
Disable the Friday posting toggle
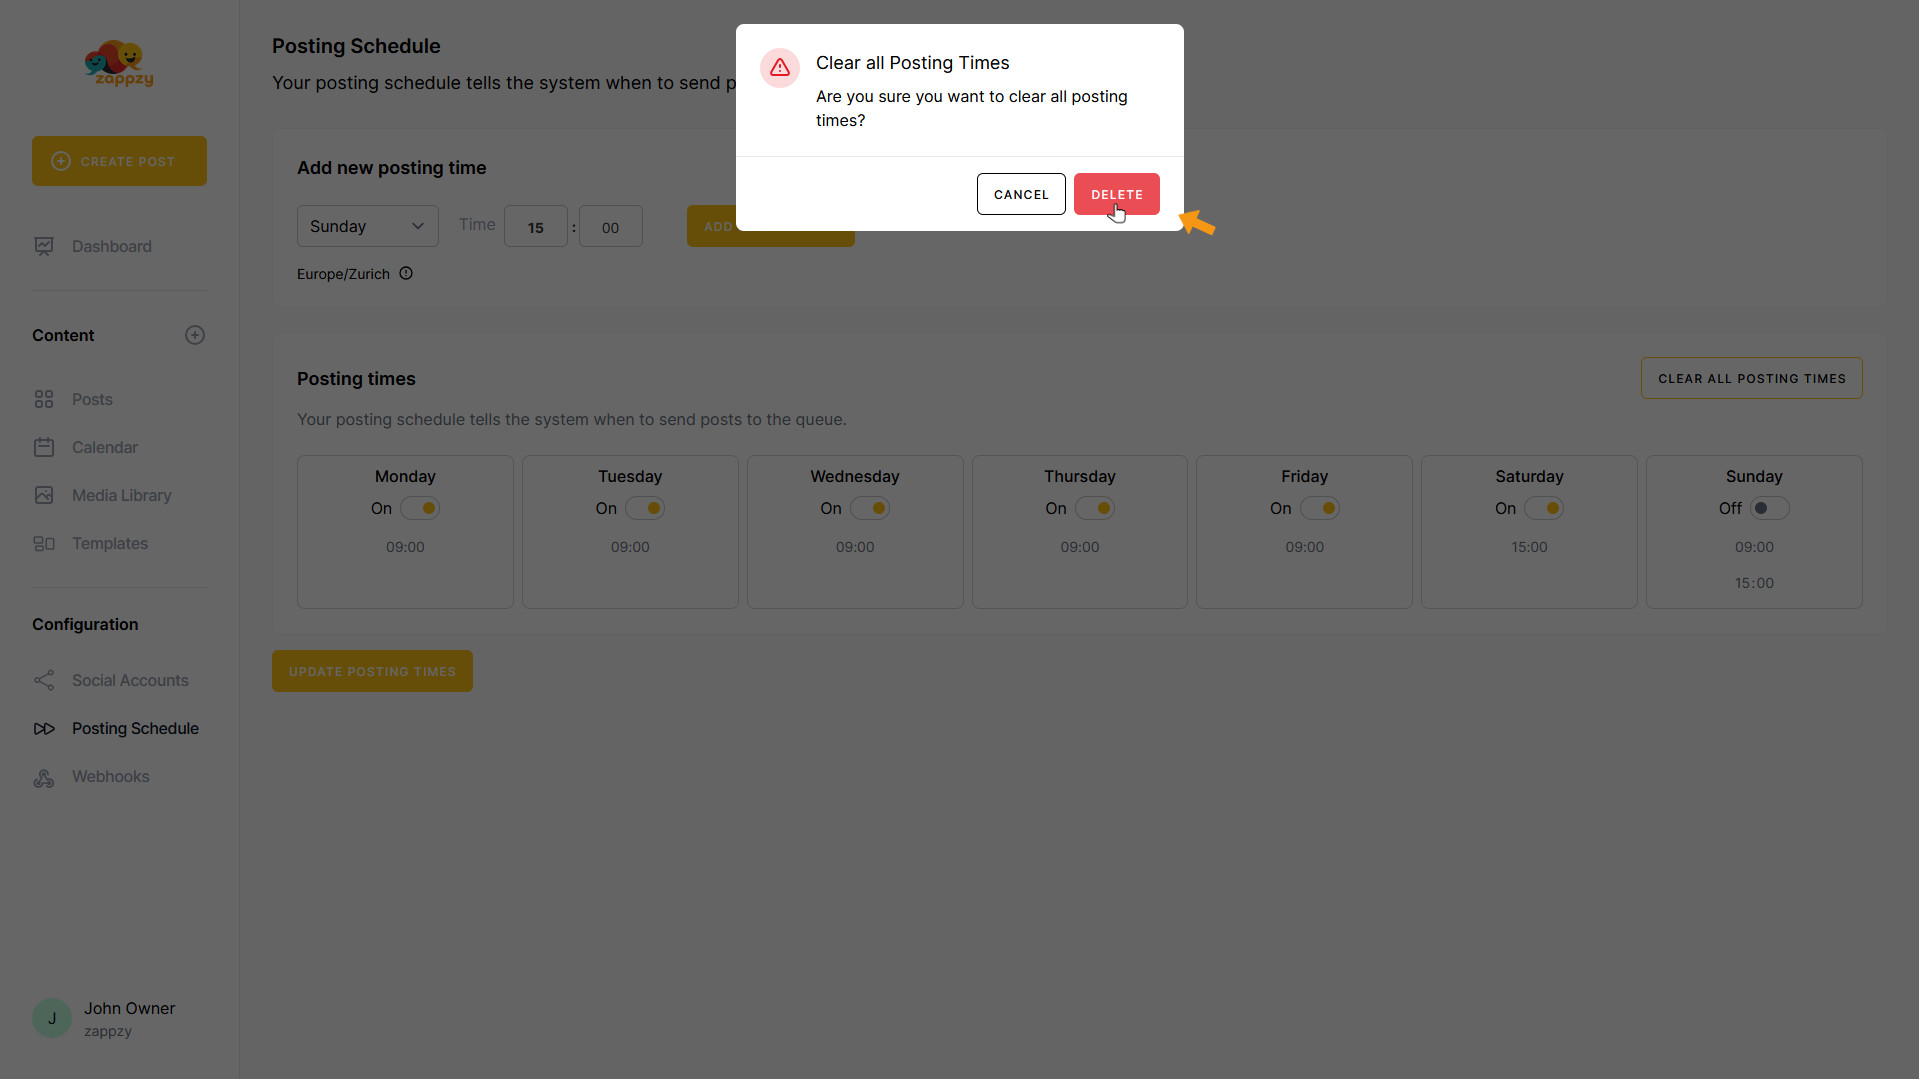1319,508
